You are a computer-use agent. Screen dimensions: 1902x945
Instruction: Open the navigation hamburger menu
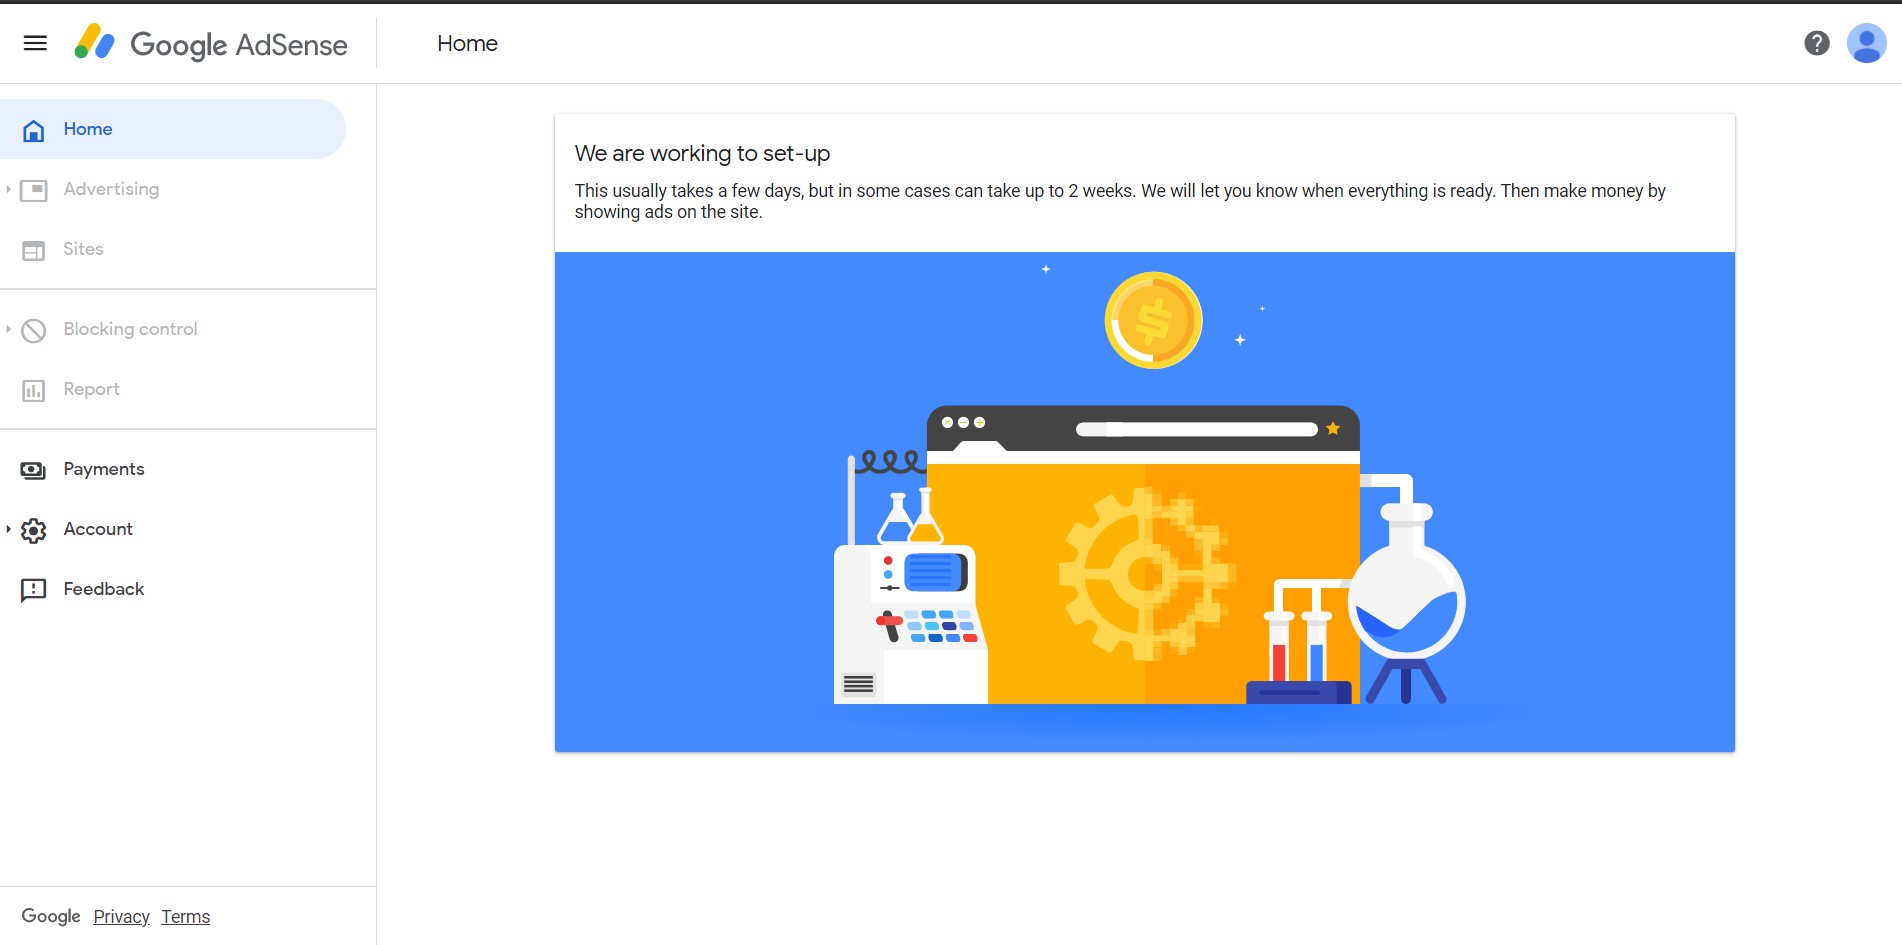coord(35,43)
